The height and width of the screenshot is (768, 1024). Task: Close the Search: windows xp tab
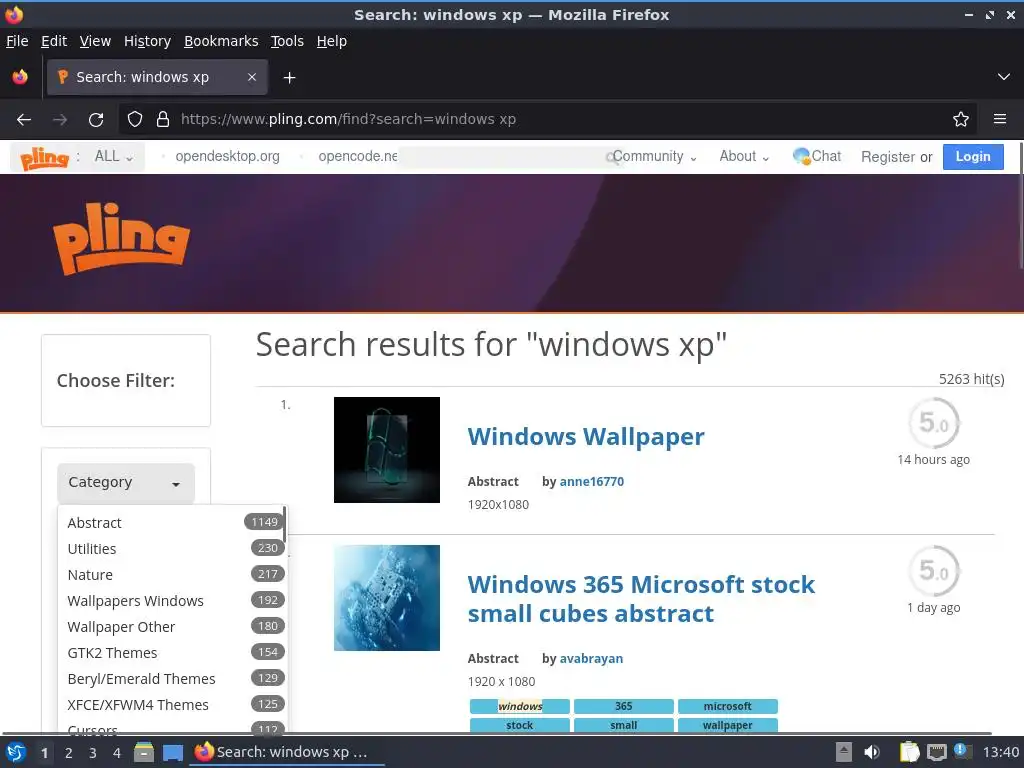[252, 77]
